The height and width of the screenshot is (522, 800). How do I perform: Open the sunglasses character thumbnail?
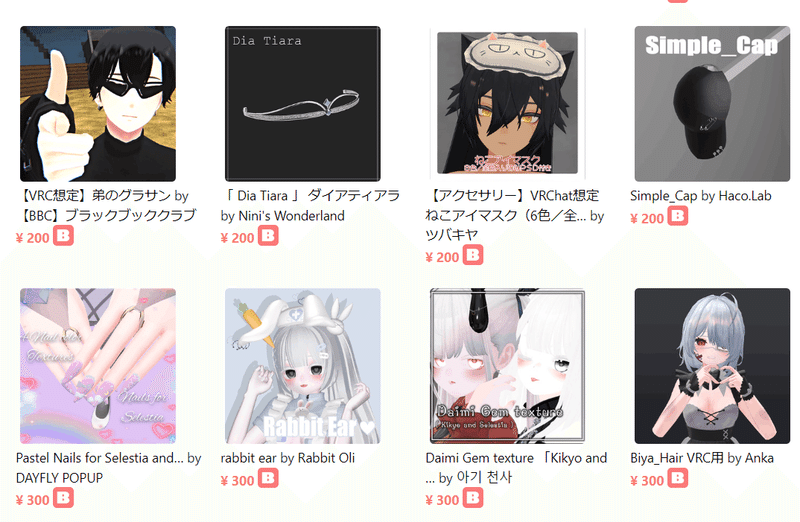click(x=98, y=104)
